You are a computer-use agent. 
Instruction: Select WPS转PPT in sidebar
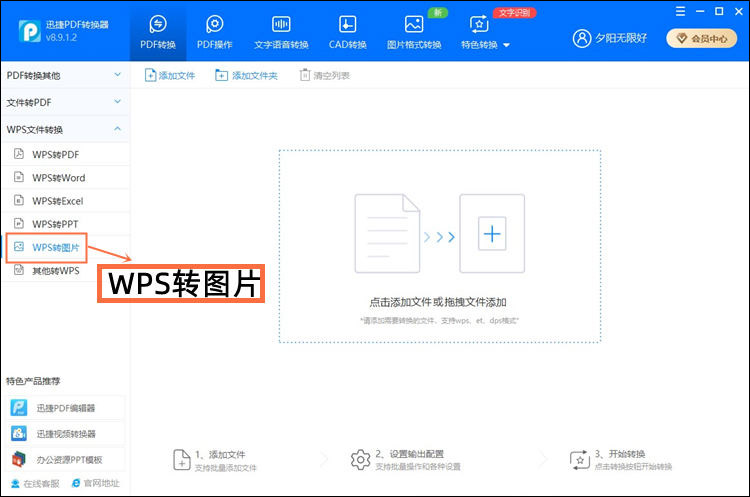pyautogui.click(x=65, y=224)
